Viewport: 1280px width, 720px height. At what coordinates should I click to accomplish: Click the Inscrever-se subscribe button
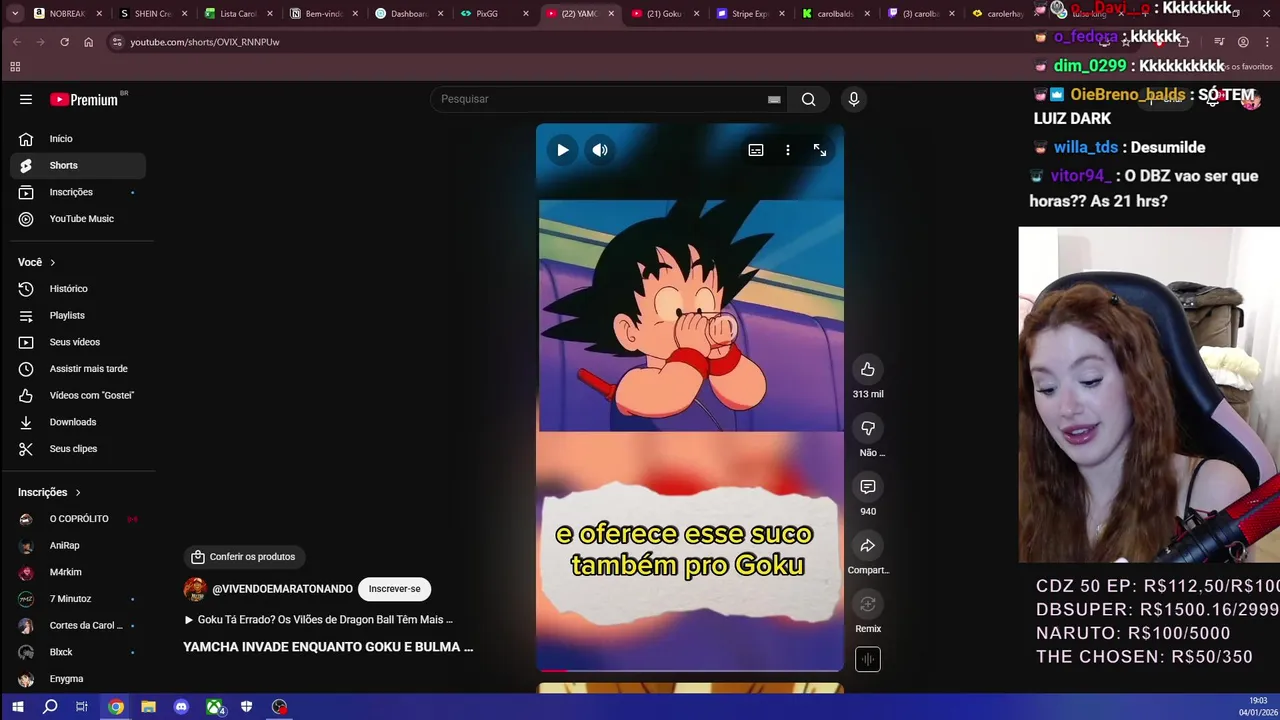coord(394,589)
